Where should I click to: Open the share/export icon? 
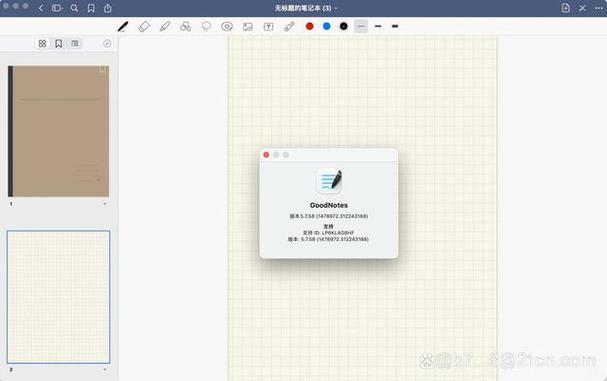[x=108, y=8]
